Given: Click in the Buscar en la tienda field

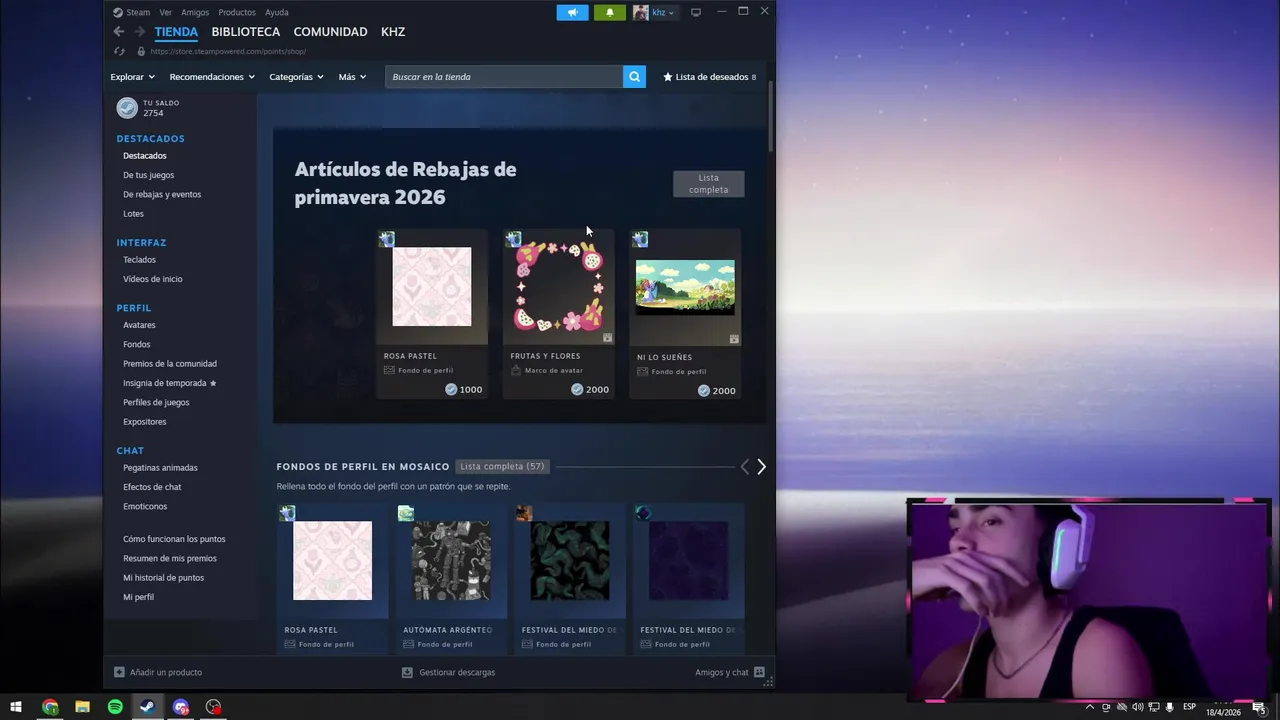Looking at the screenshot, I should [x=504, y=77].
